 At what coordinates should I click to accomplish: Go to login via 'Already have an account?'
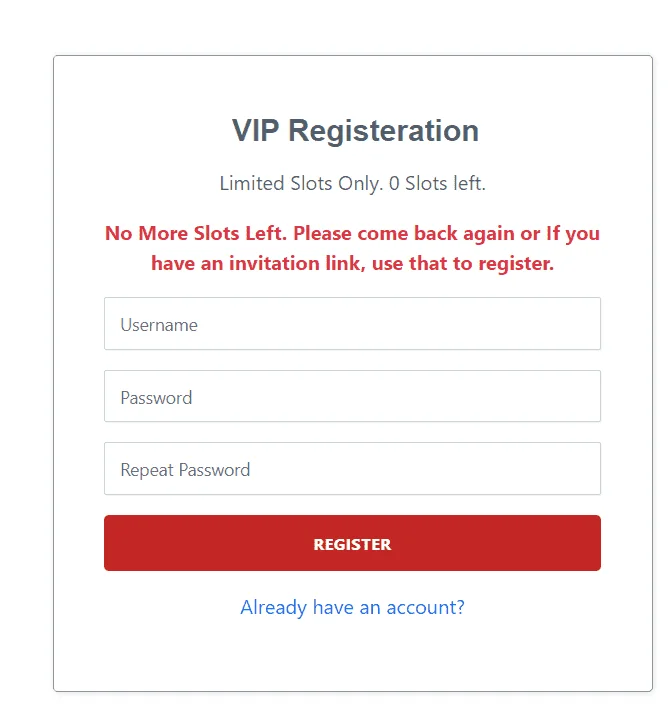(x=352, y=608)
